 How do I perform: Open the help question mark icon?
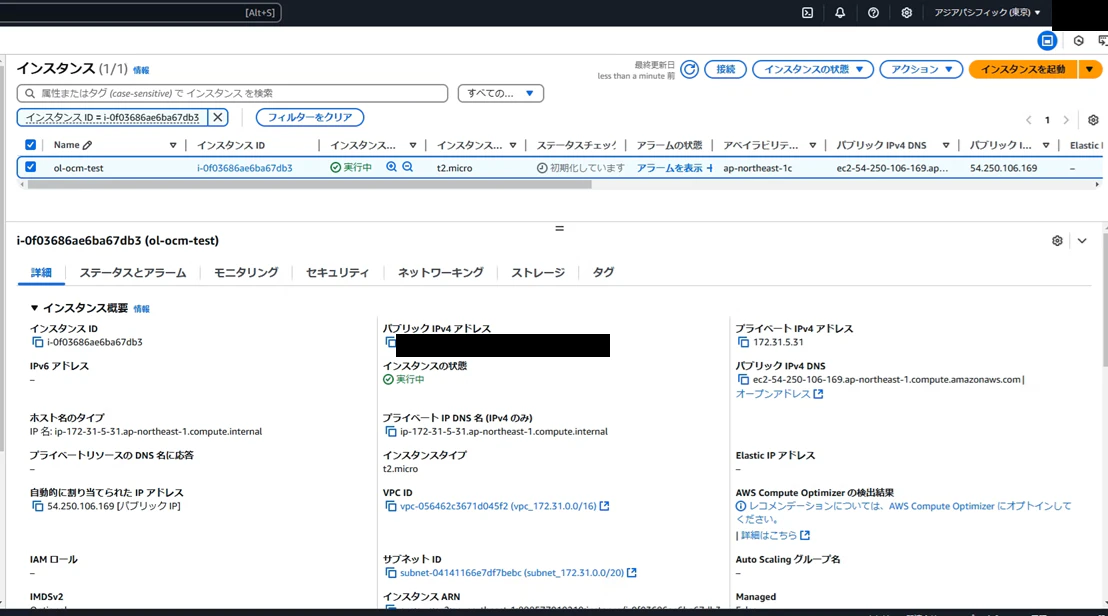coord(873,13)
